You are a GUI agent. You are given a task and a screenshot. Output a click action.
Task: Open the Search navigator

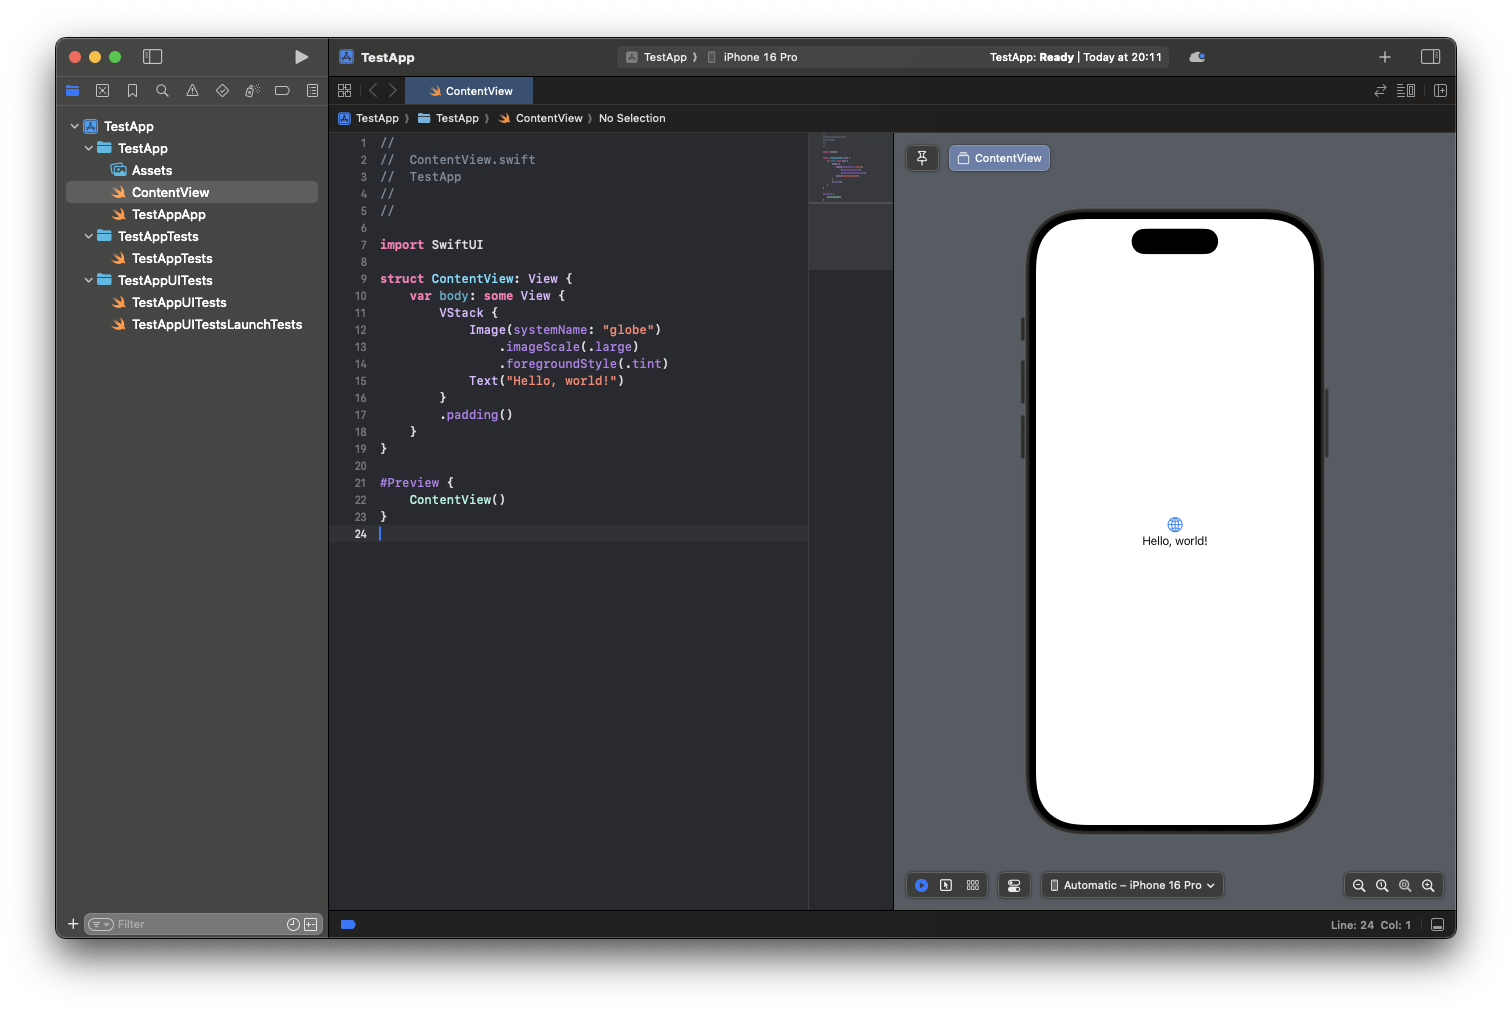pos(162,90)
